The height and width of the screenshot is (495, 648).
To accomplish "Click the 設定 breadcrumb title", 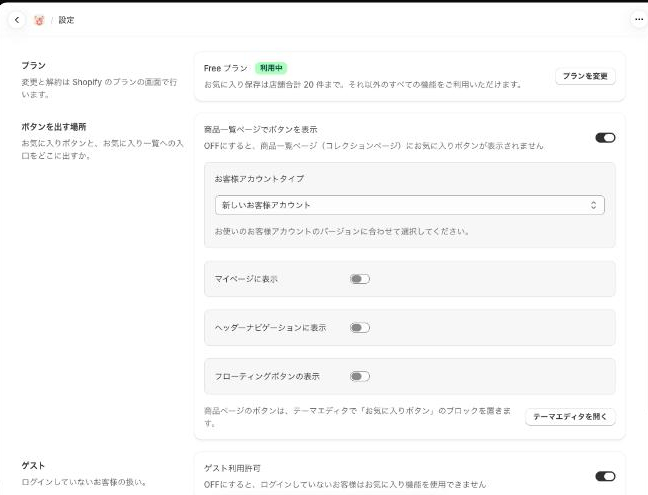I will (66, 20).
